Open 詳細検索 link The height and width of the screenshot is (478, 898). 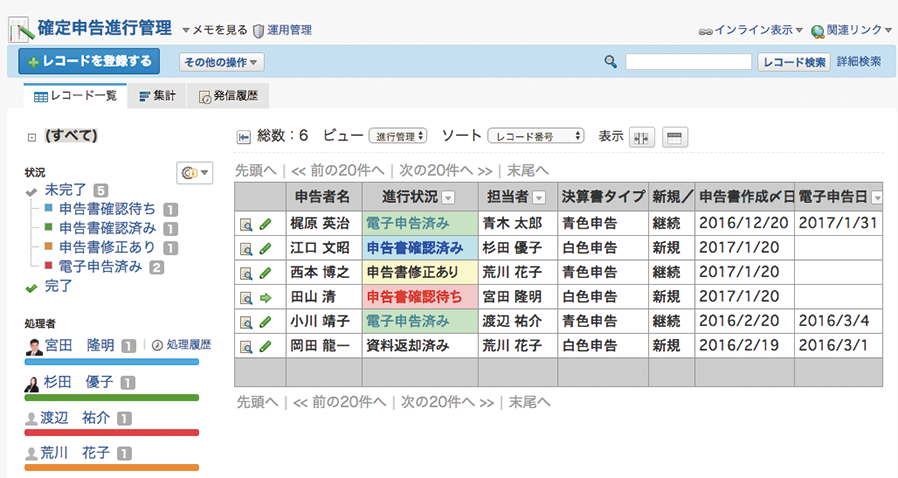click(858, 61)
